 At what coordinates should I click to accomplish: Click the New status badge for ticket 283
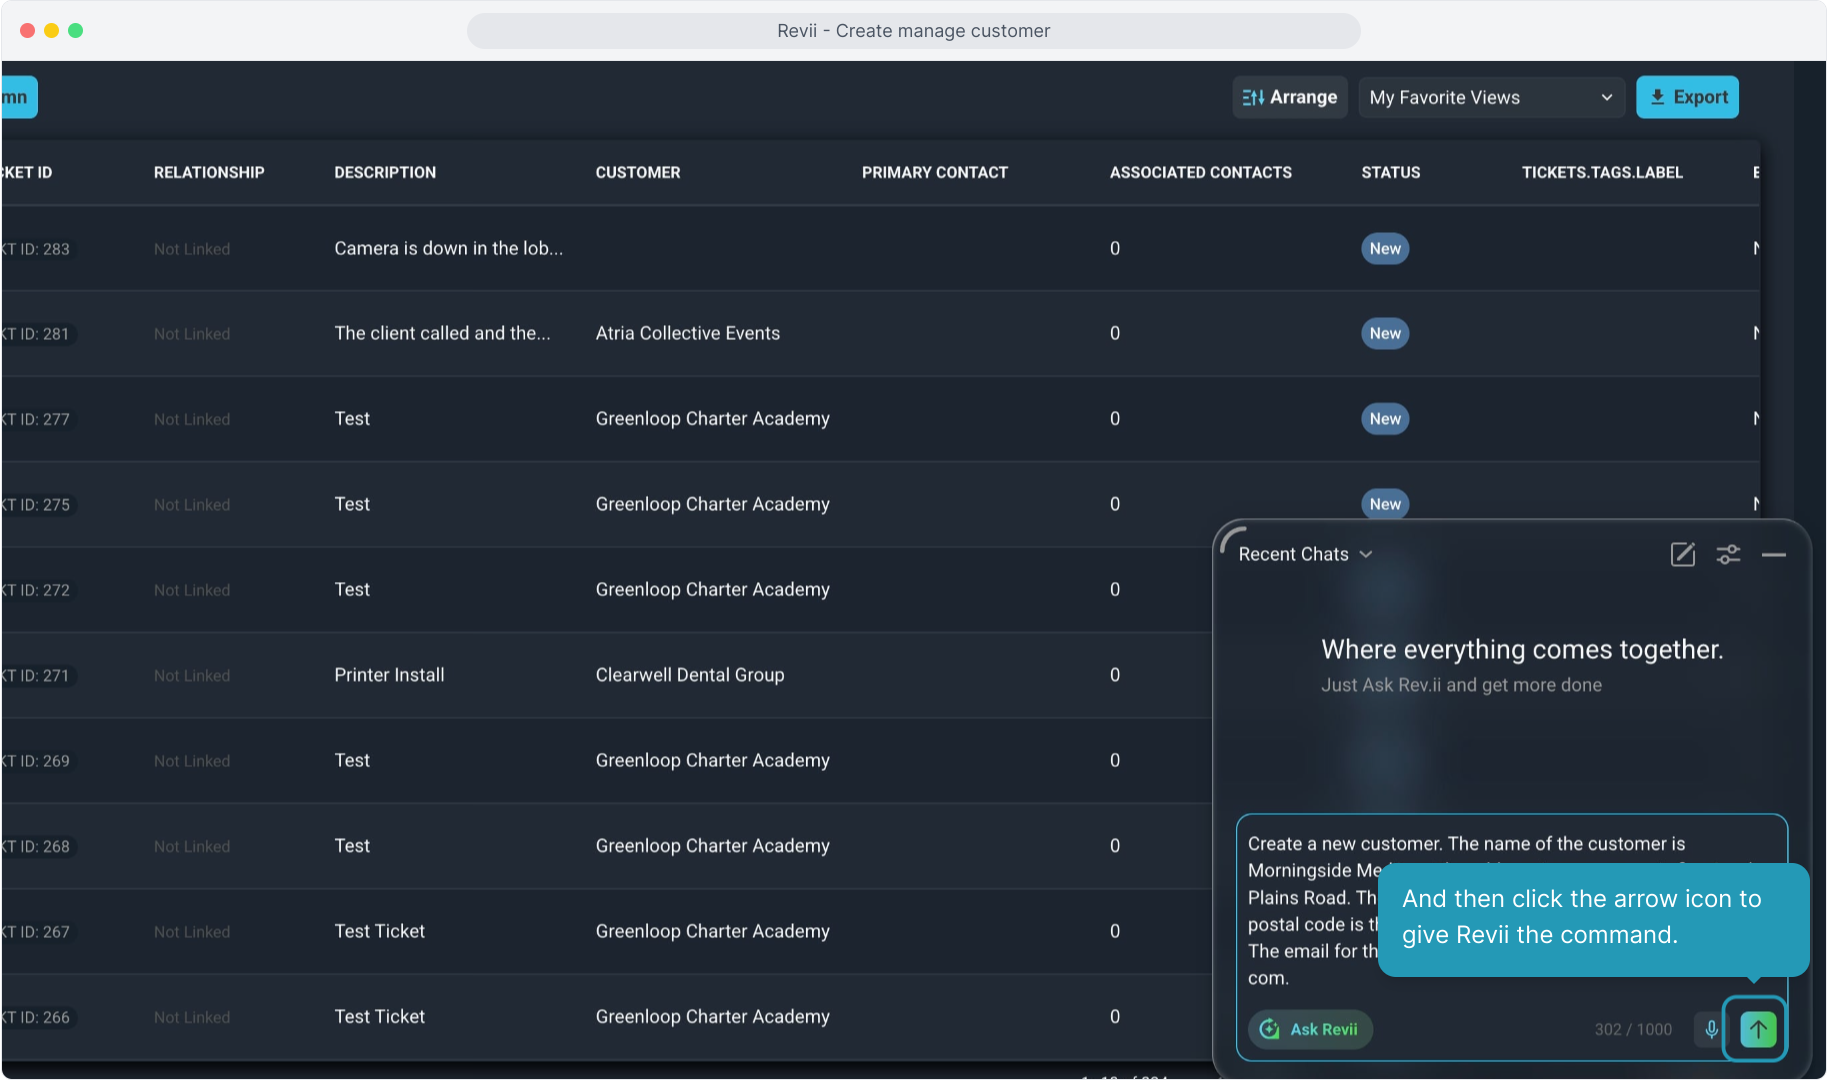coord(1385,248)
